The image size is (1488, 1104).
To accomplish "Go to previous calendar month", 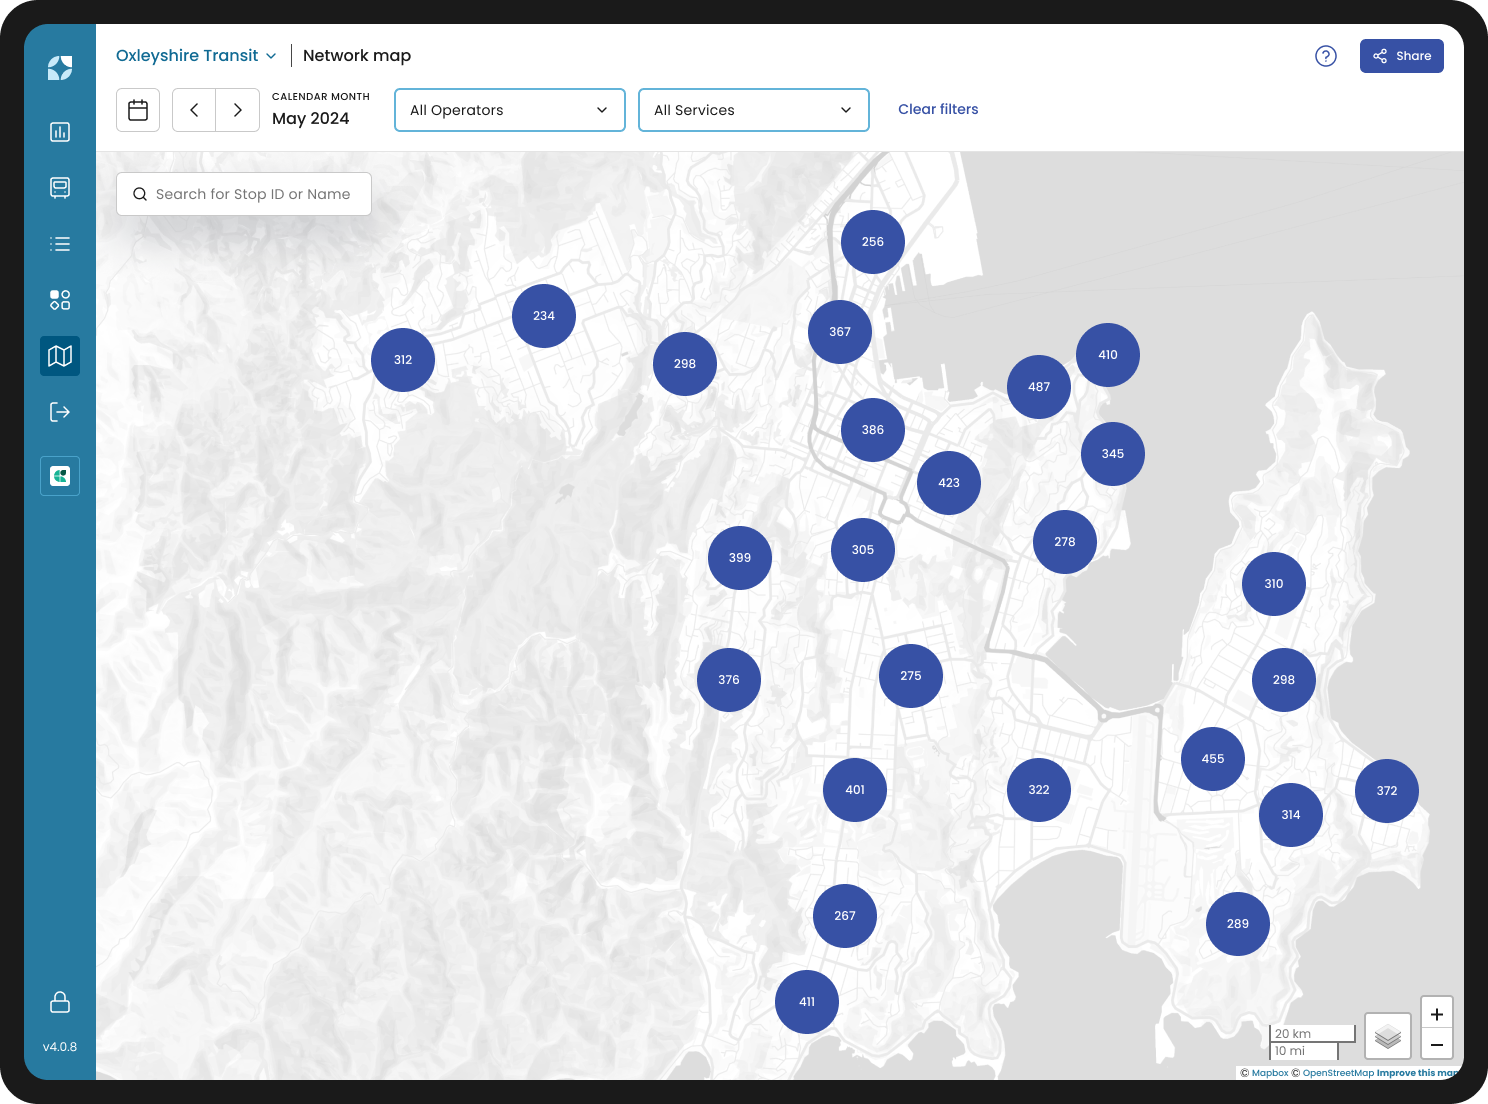I will coord(194,110).
